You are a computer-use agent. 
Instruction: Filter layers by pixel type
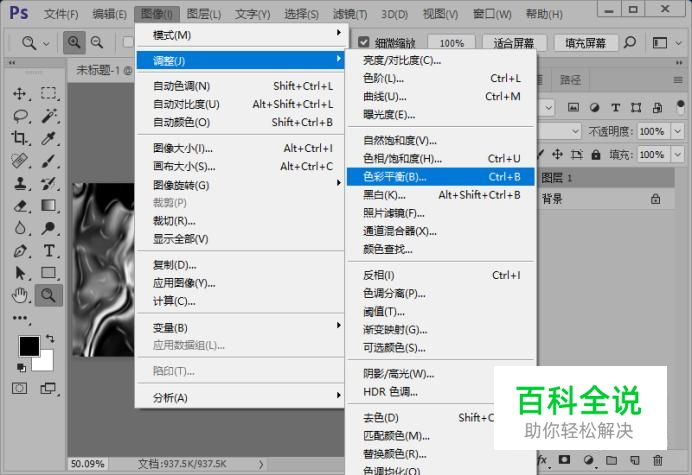[573, 107]
